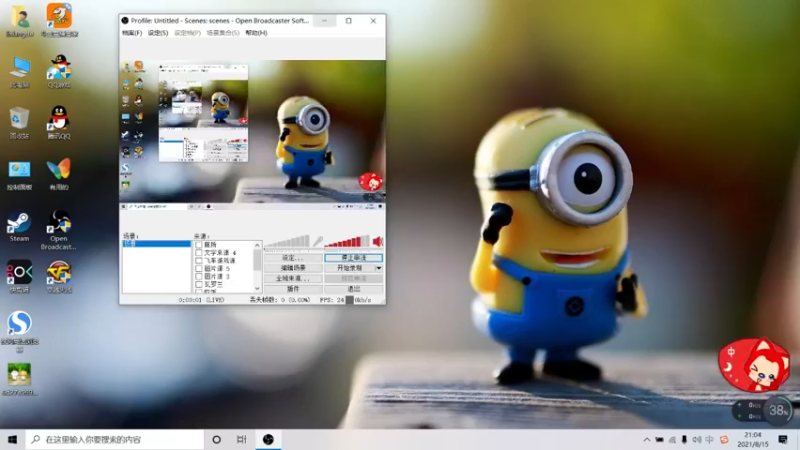Click the 文字来源 4 source name
The height and width of the screenshot is (450, 800).
(x=220, y=253)
